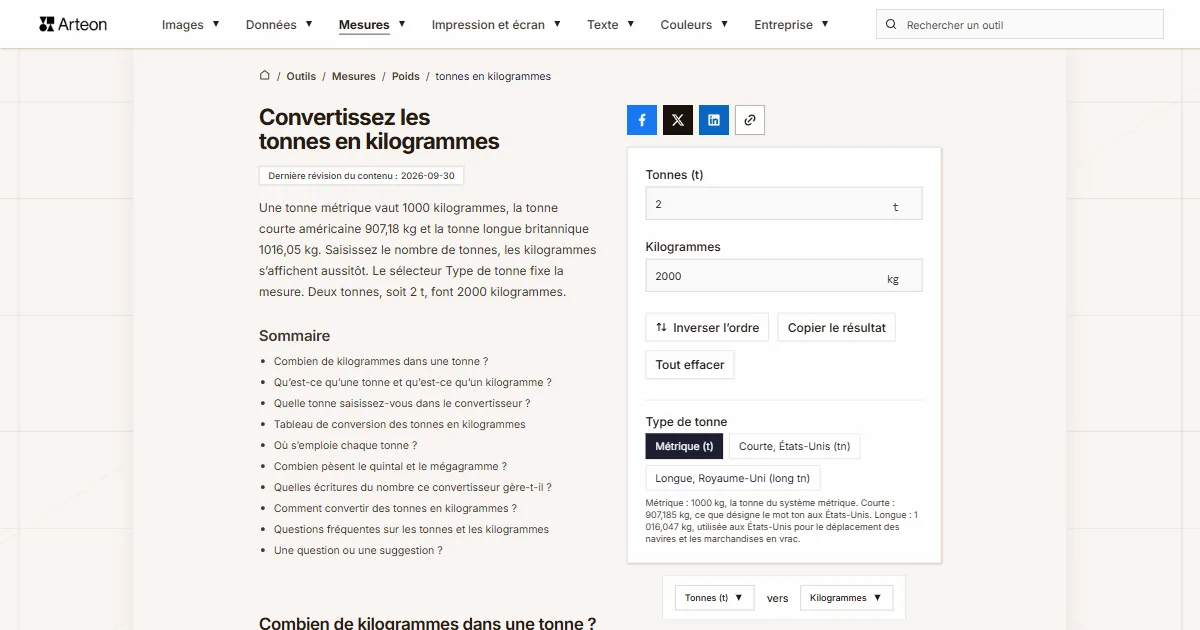Share page on LinkedIn
The width and height of the screenshot is (1200, 630).
point(714,120)
